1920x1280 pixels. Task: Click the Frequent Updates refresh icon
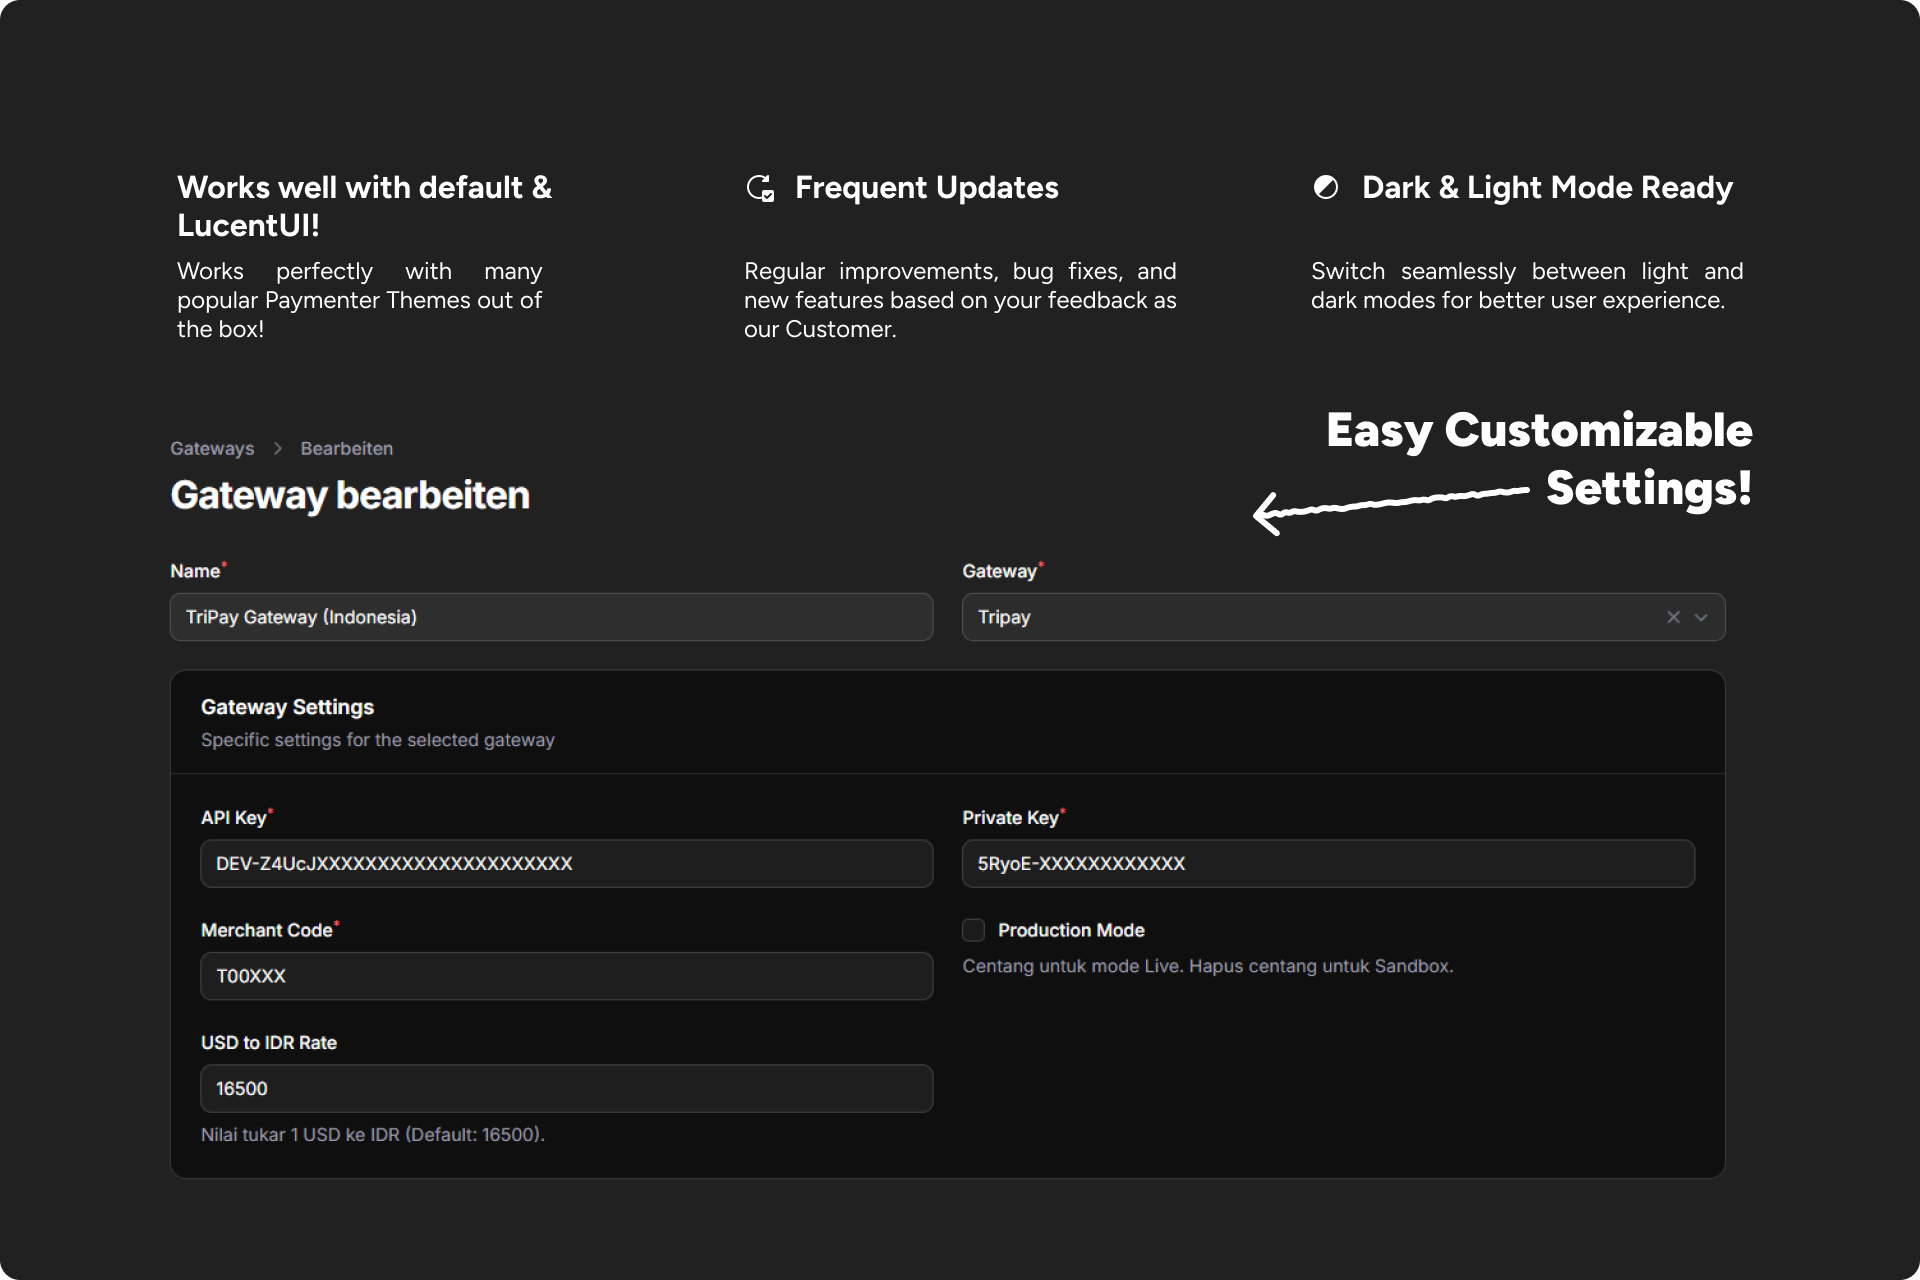760,188
